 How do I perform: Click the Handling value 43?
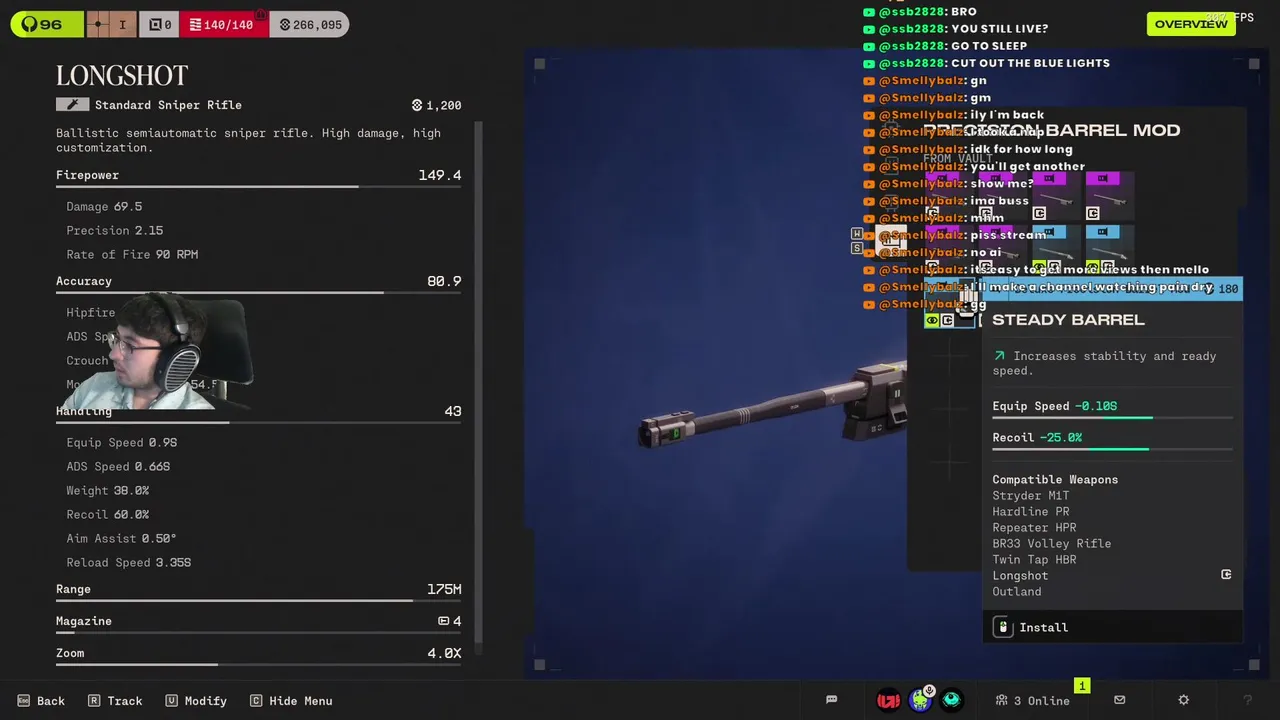[453, 411]
